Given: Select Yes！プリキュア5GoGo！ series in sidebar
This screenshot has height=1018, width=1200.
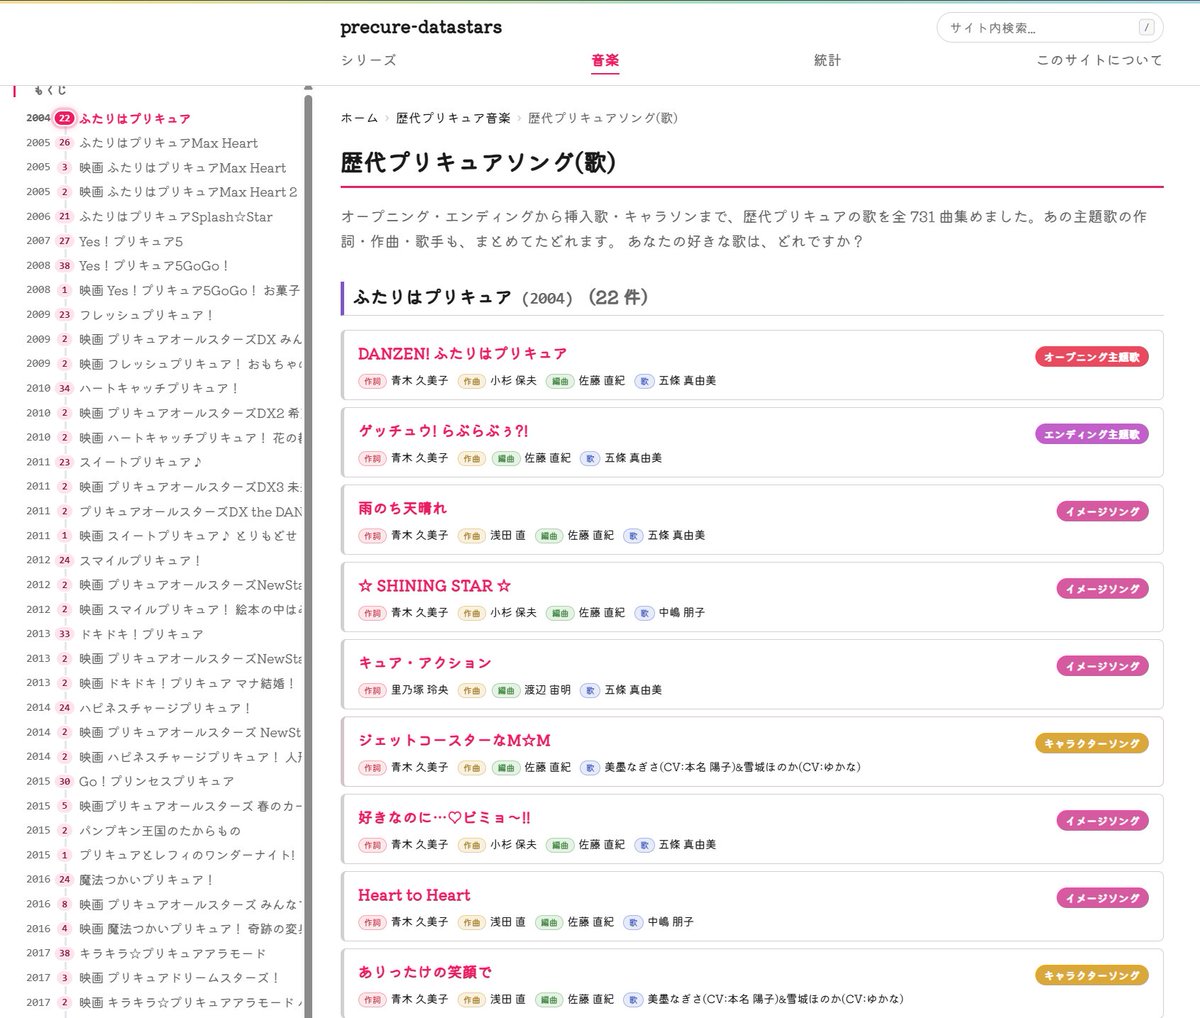Looking at the screenshot, I should click(x=154, y=265).
